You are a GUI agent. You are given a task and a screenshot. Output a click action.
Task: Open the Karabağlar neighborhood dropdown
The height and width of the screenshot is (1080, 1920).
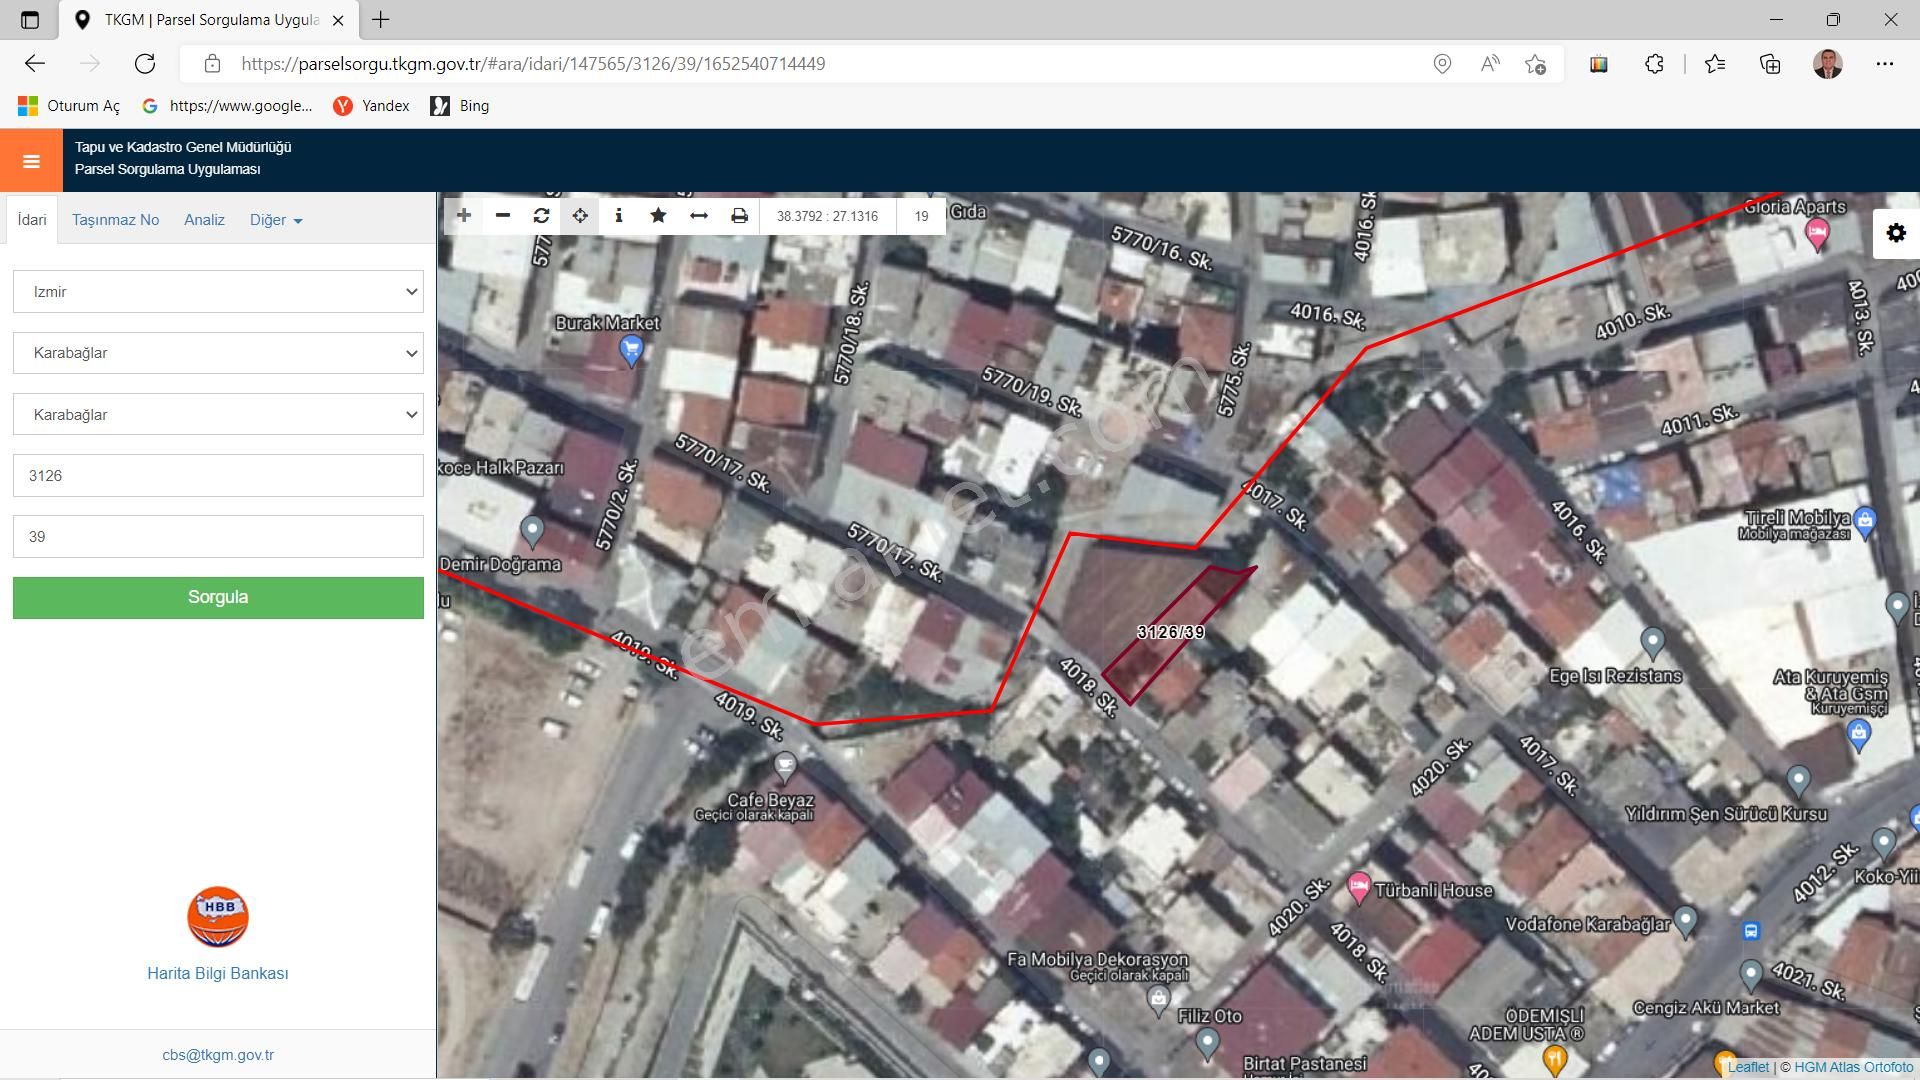[x=218, y=414]
